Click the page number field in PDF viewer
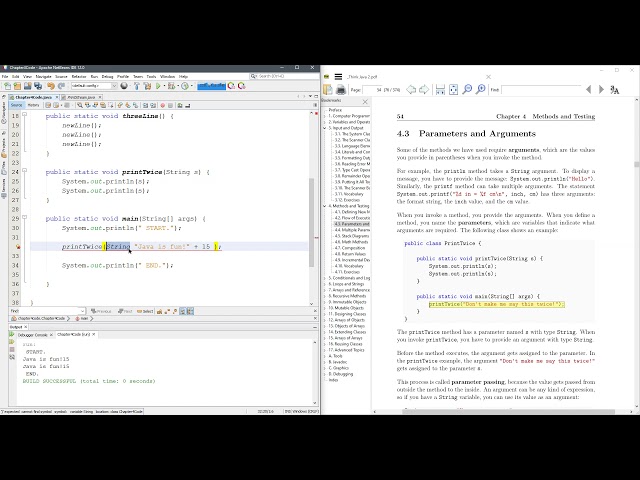Image resolution: width=640 pixels, height=480 pixels. click(373, 90)
